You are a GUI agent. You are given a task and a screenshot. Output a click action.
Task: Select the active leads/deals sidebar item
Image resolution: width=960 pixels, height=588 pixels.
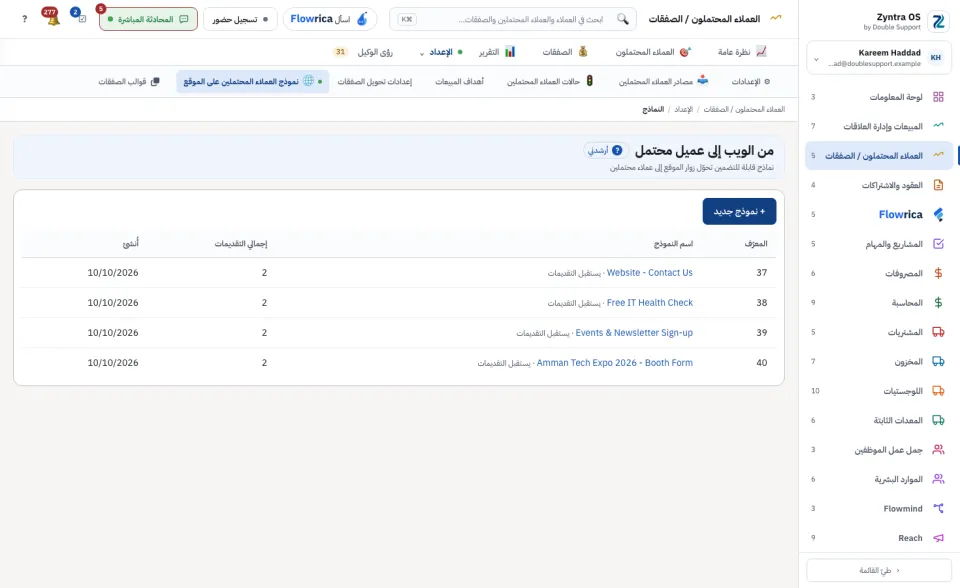pos(879,156)
